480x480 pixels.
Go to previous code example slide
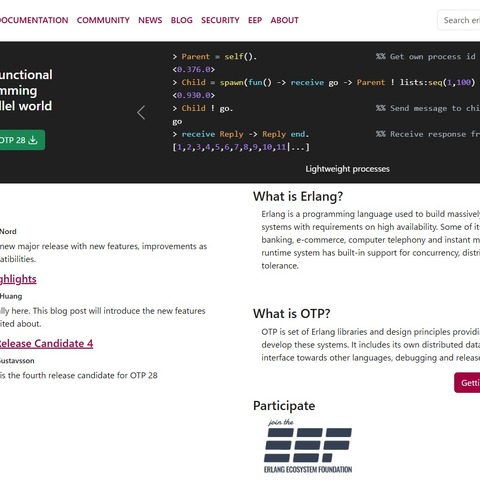pos(141,112)
